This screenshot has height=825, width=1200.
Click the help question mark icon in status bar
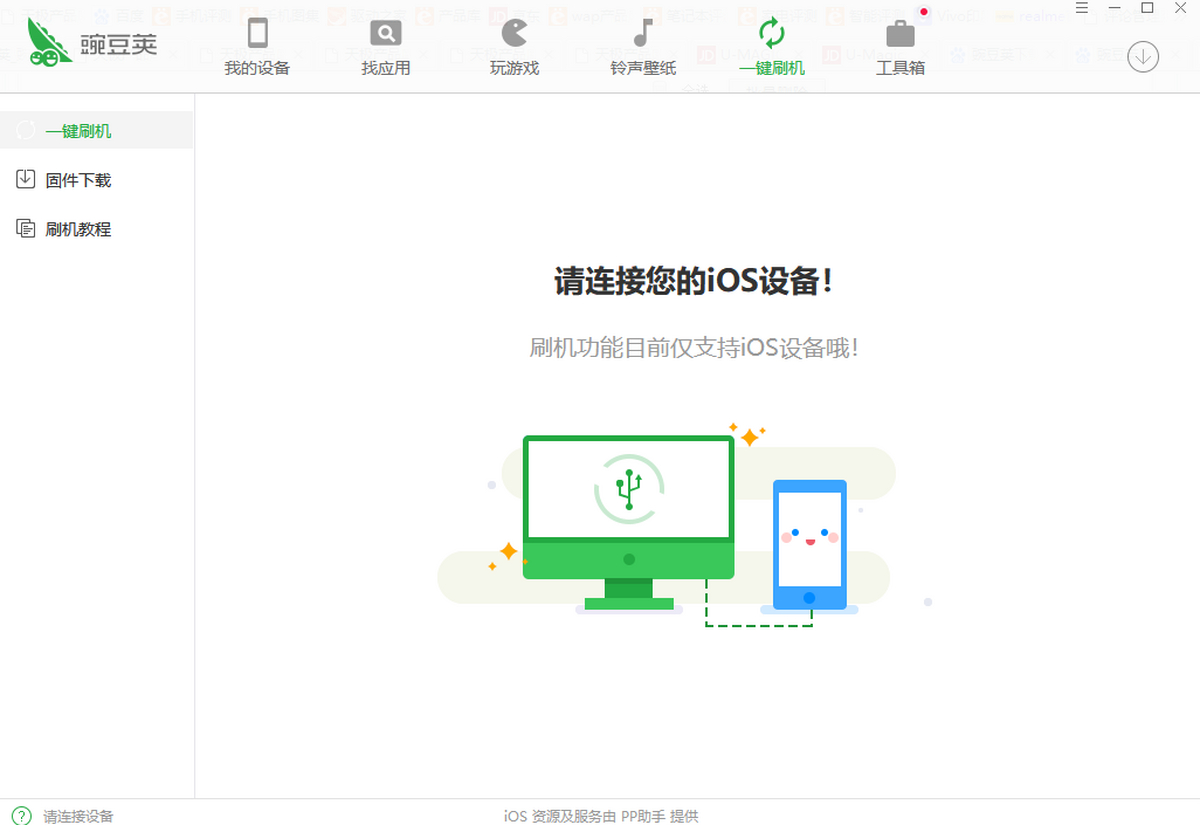(x=22, y=816)
